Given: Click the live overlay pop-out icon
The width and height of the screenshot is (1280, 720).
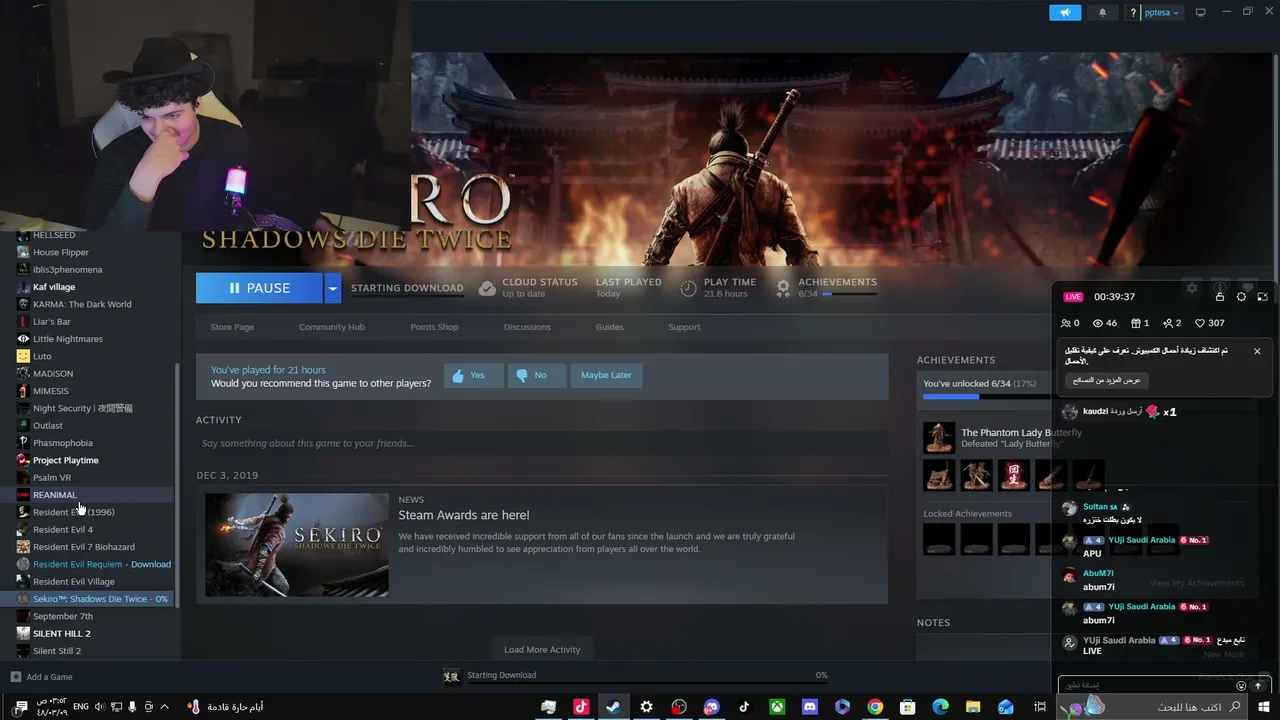Looking at the screenshot, I should pyautogui.click(x=1262, y=297).
